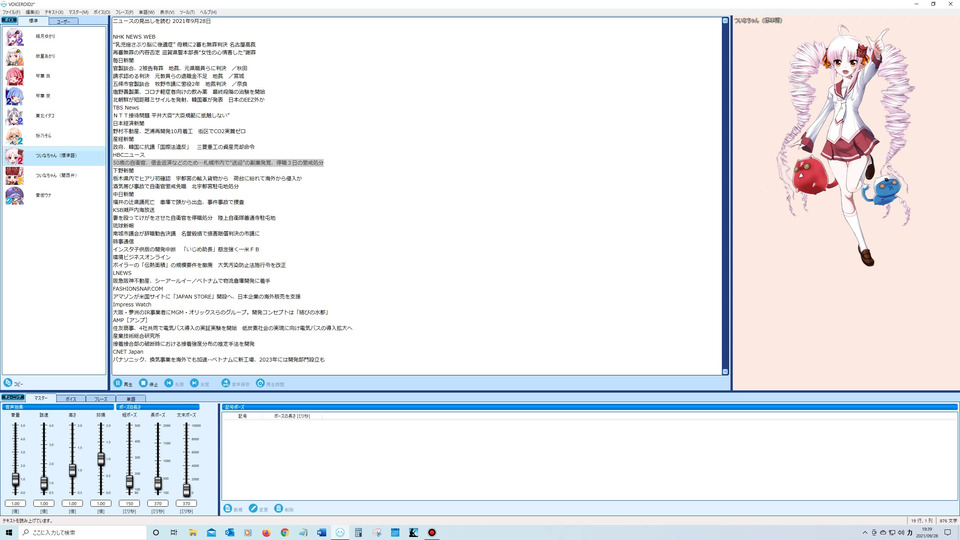The image size is (960, 540).
Task: Switch to the マスター tuning tab
Action: tap(40, 398)
